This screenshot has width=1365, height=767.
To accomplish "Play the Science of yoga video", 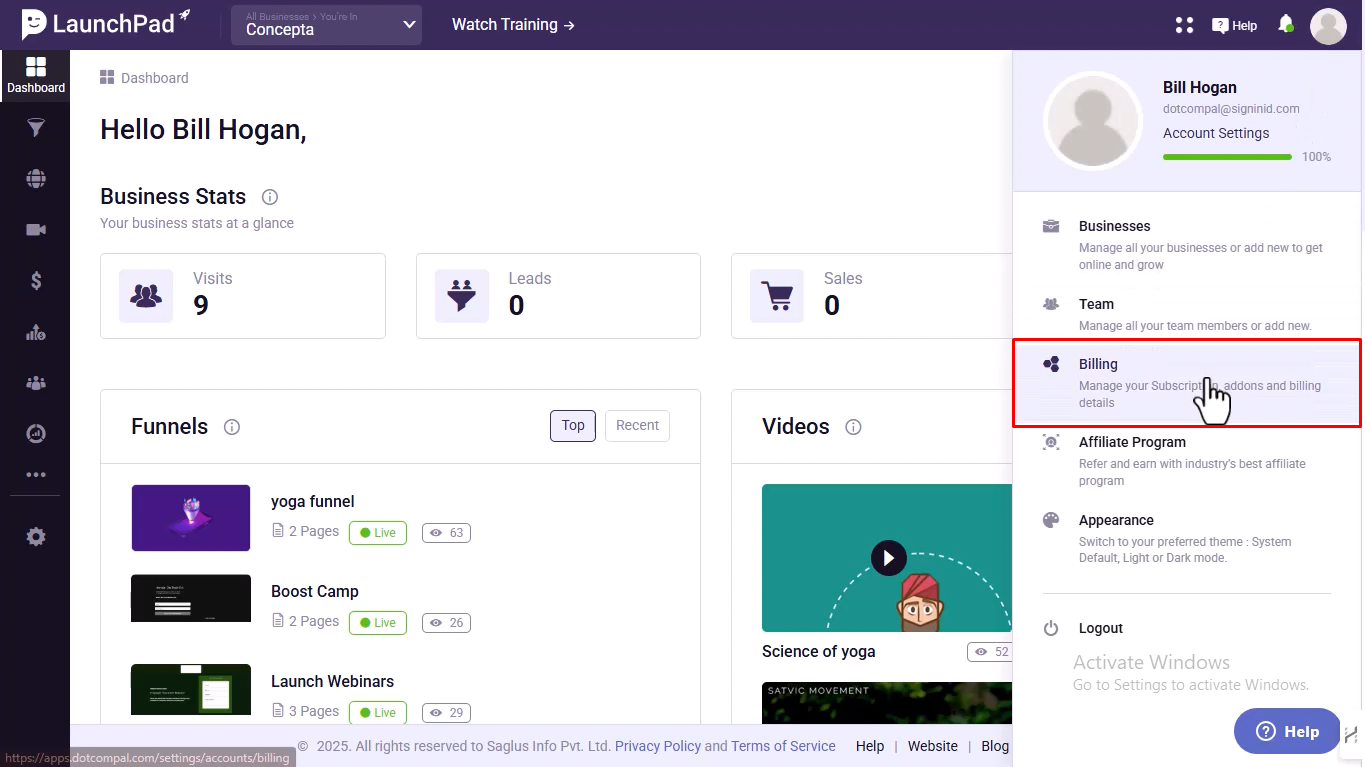I will coord(888,557).
